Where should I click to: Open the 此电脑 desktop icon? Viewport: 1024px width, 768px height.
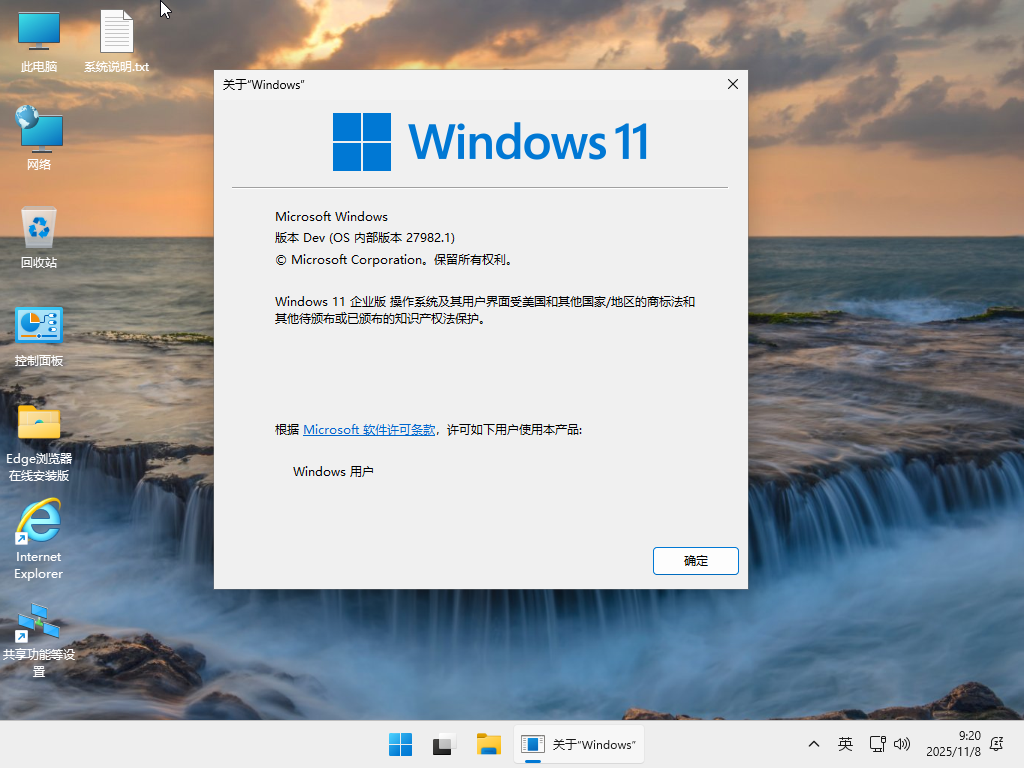click(39, 42)
